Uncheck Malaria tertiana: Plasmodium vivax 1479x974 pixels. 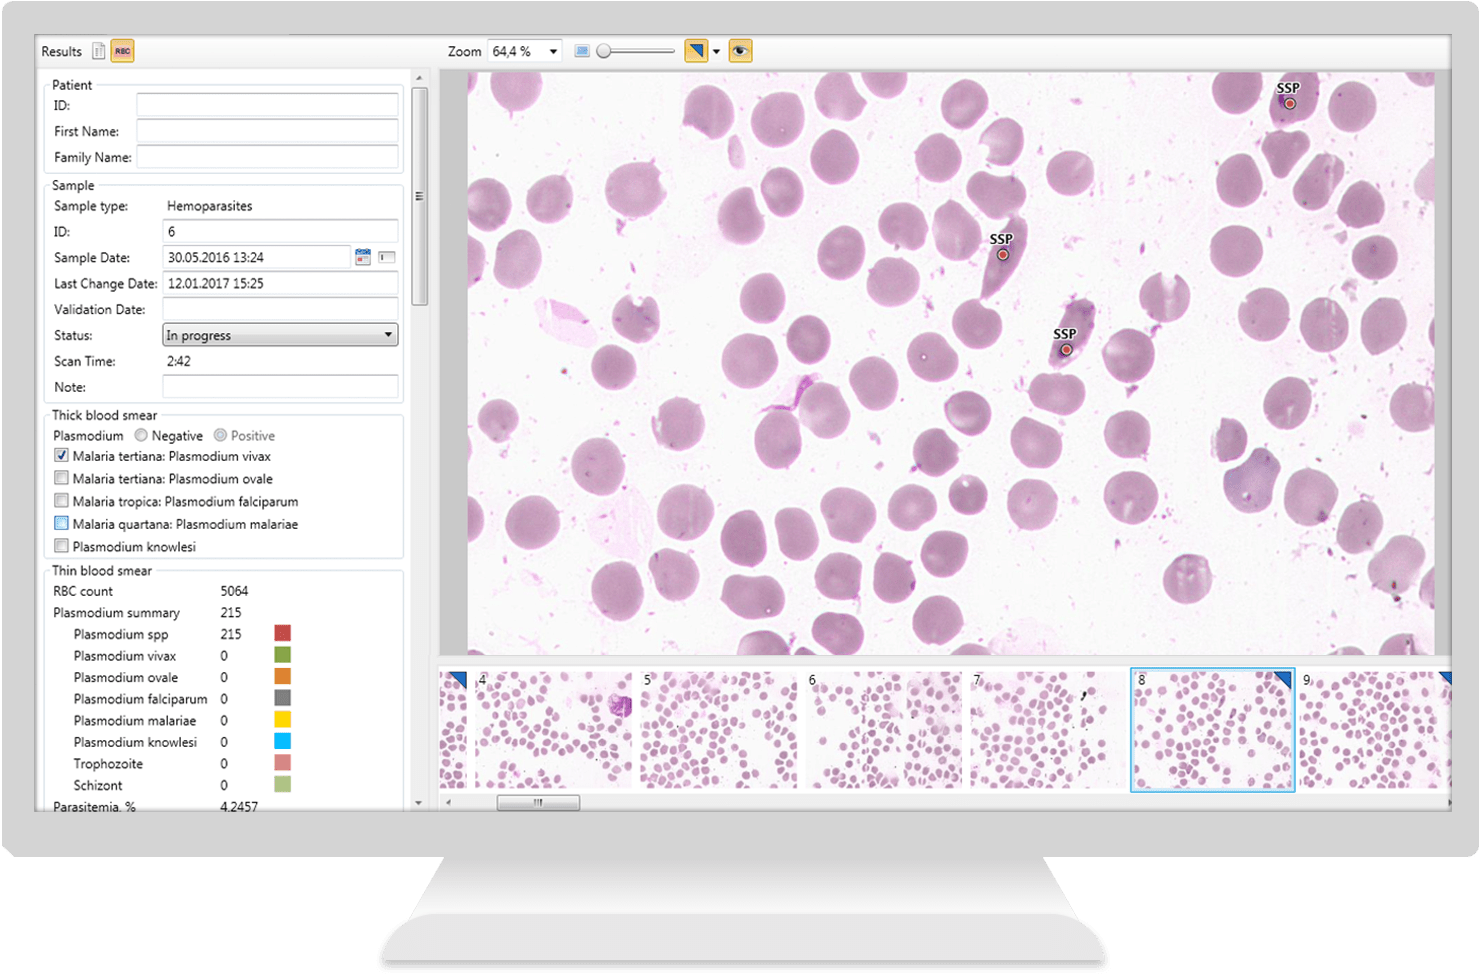(62, 456)
